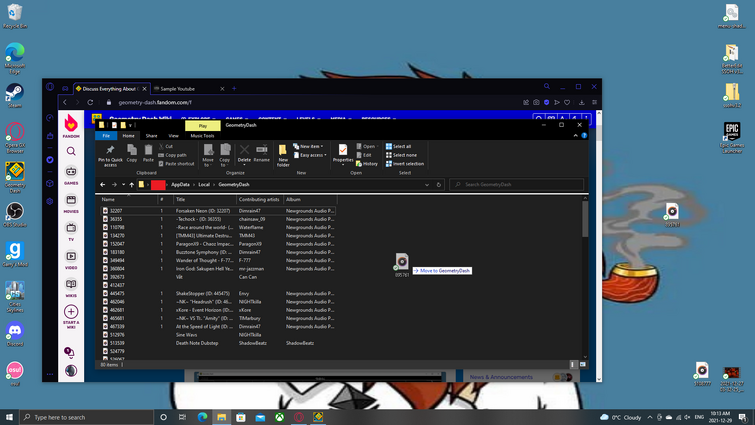The height and width of the screenshot is (425, 755).
Task: Expand the address bar history dropdown
Action: click(x=427, y=184)
